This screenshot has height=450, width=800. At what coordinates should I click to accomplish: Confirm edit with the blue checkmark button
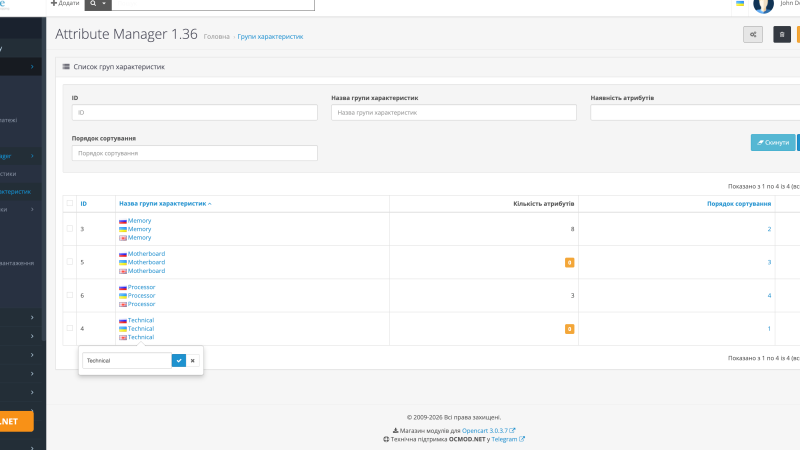(x=179, y=361)
